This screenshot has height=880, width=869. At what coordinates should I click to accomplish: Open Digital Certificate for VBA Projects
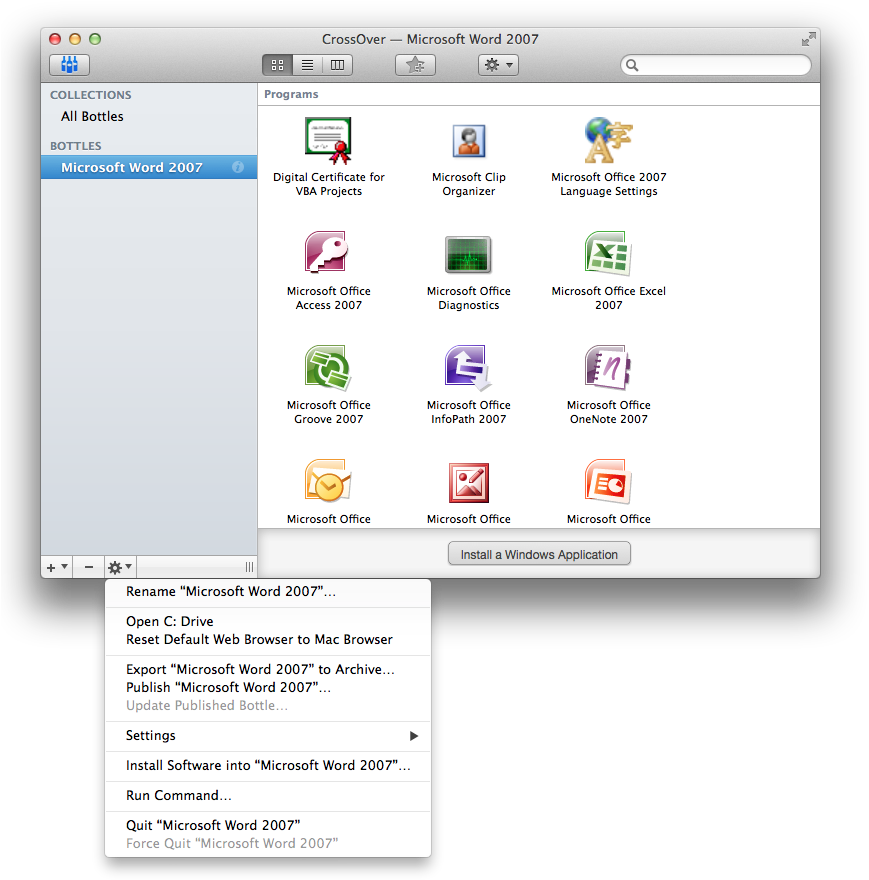point(328,157)
